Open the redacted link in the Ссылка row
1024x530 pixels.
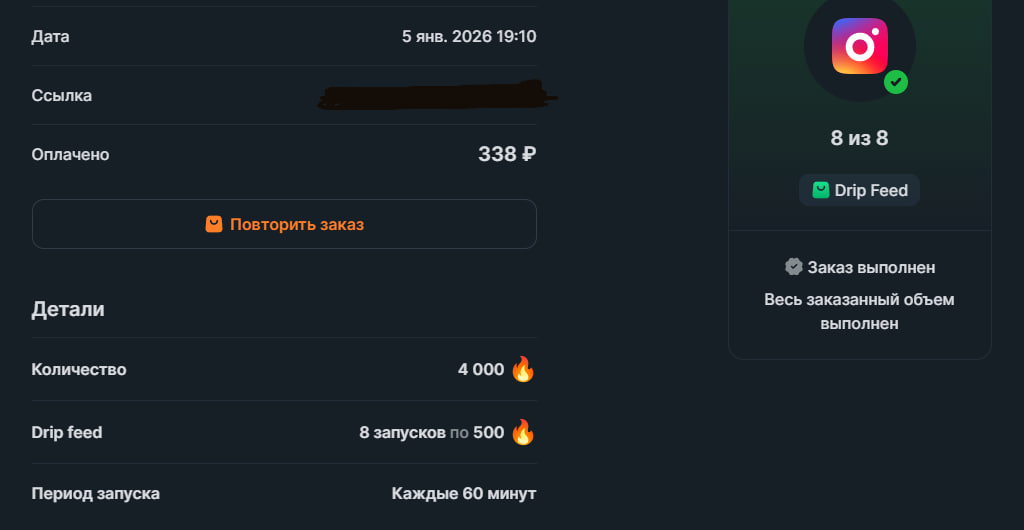point(436,96)
